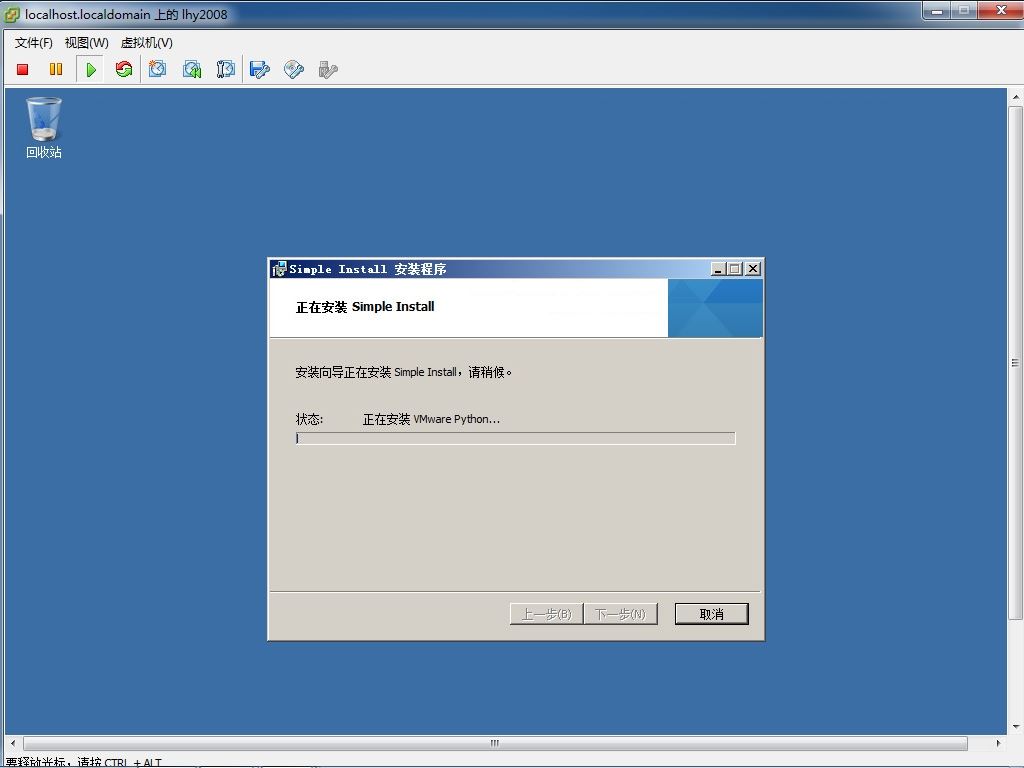Open the 文件(F) menu

click(33, 42)
